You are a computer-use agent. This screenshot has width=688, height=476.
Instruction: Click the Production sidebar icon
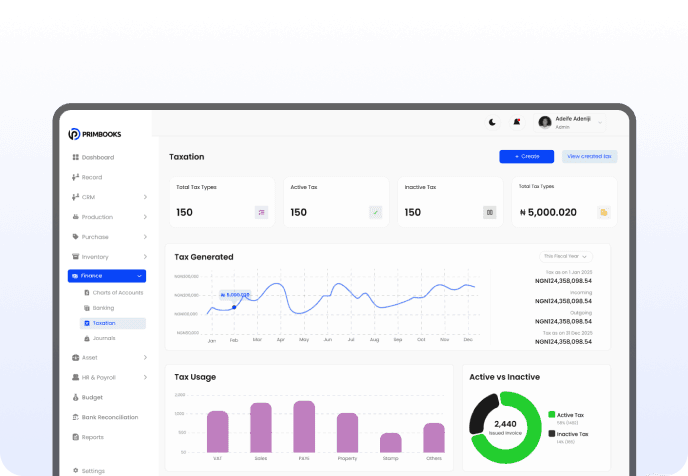(x=75, y=217)
